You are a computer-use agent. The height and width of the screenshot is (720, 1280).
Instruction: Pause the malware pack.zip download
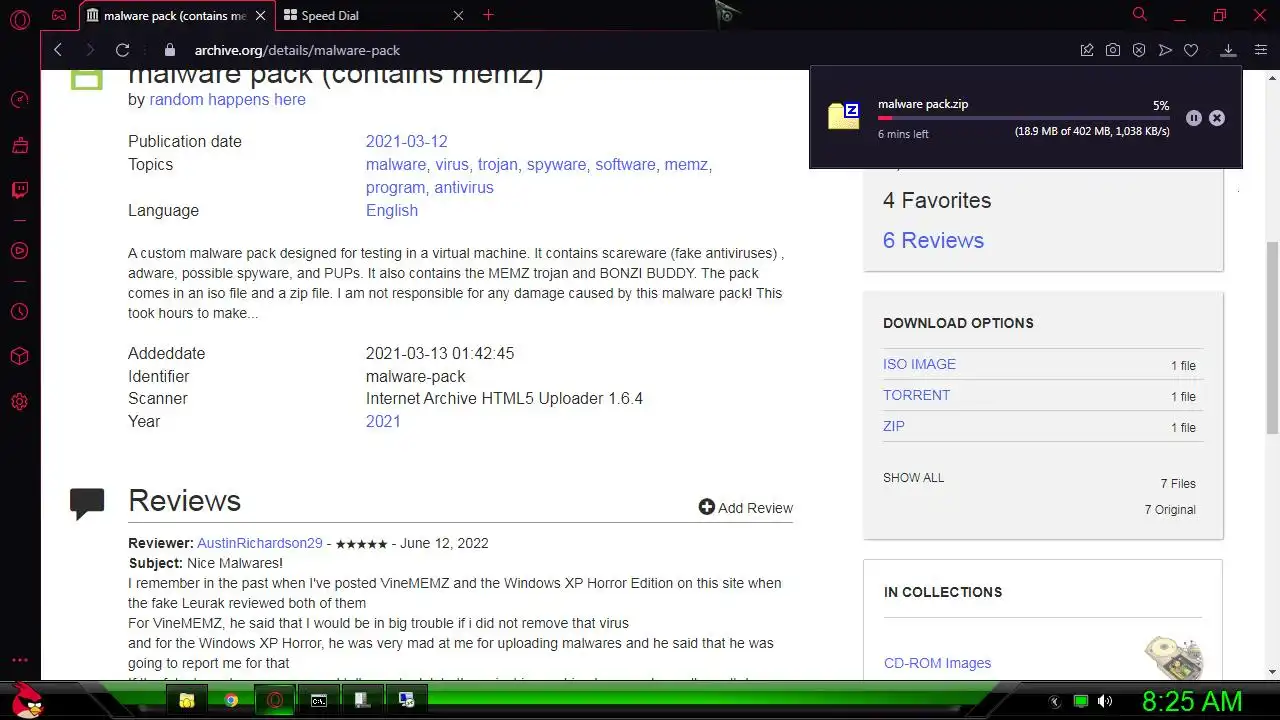tap(1193, 118)
